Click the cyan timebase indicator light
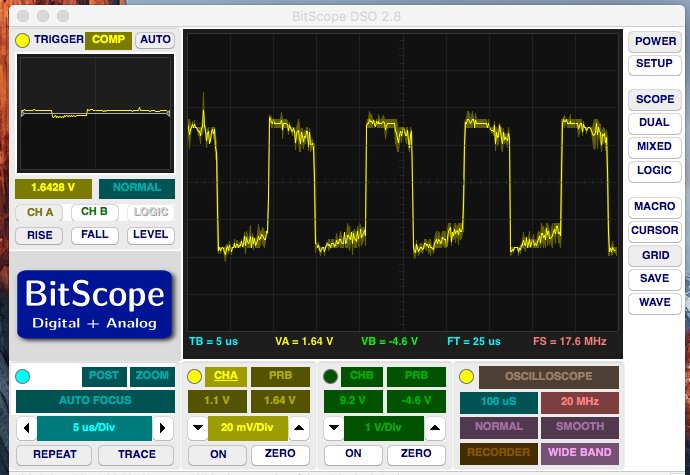Screen dimensions: 690x475 tap(22, 376)
